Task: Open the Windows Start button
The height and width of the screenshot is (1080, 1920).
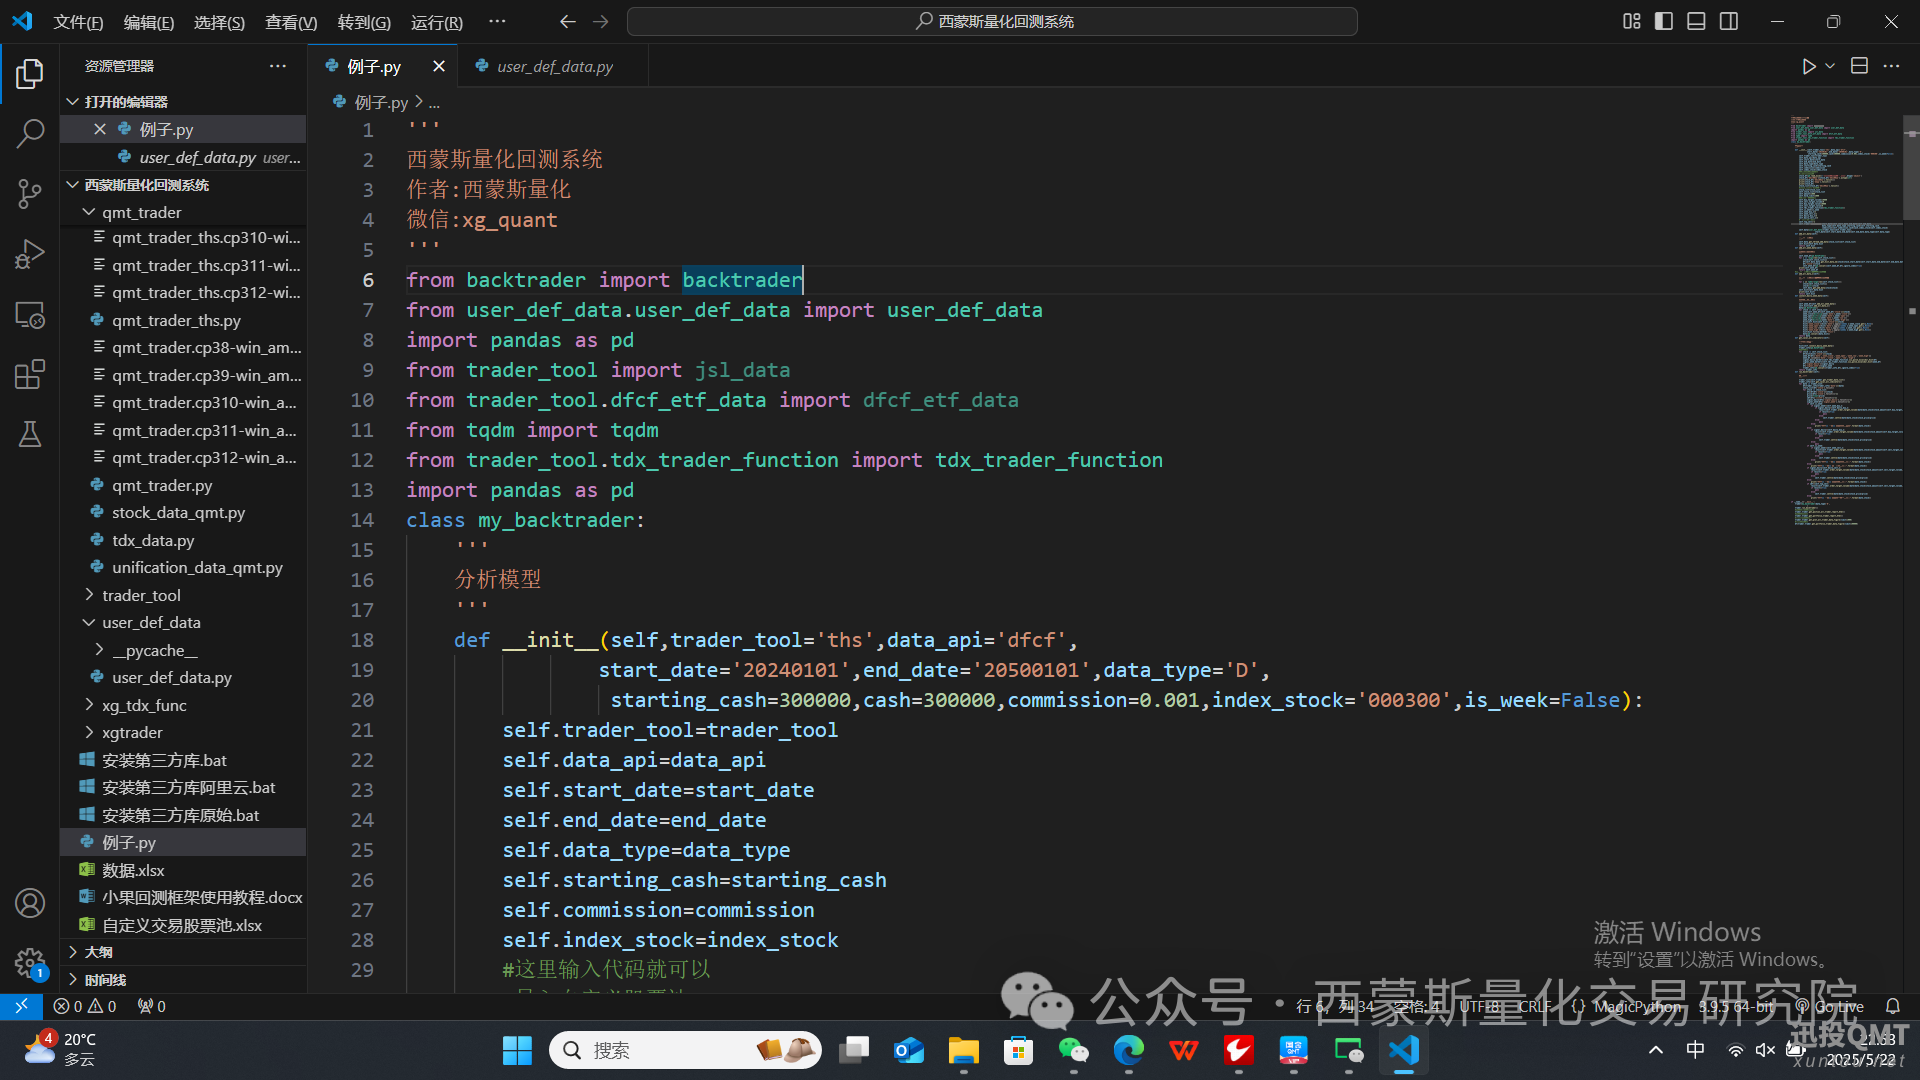Action: pos(517,1050)
